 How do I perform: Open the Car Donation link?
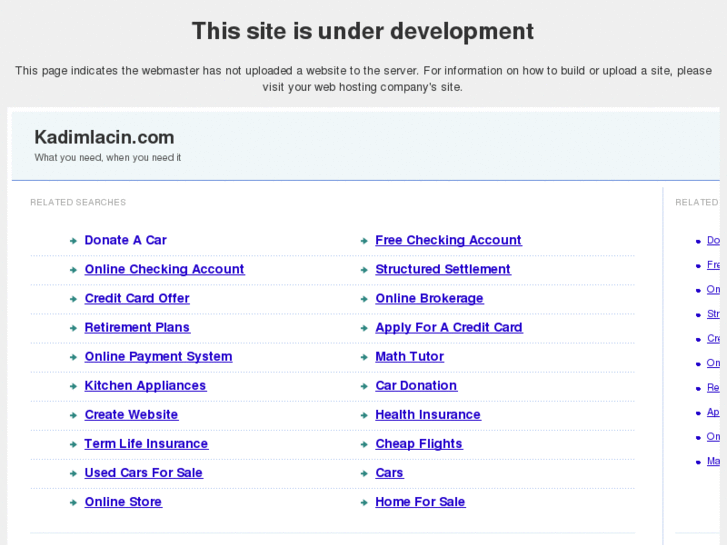(416, 385)
